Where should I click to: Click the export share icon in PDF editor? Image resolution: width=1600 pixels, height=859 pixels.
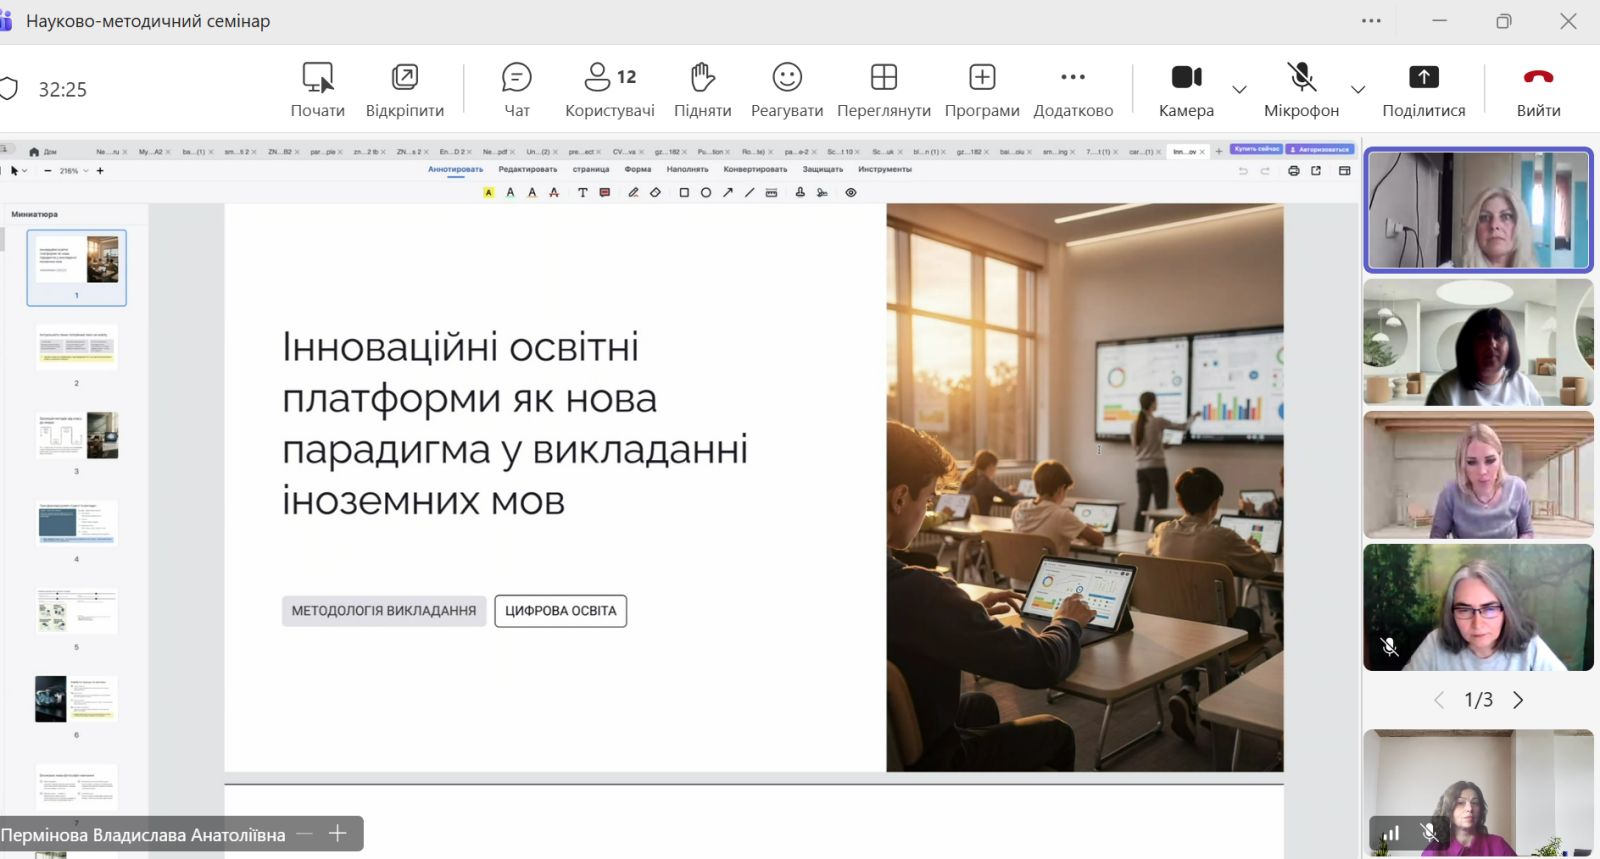(x=1316, y=171)
